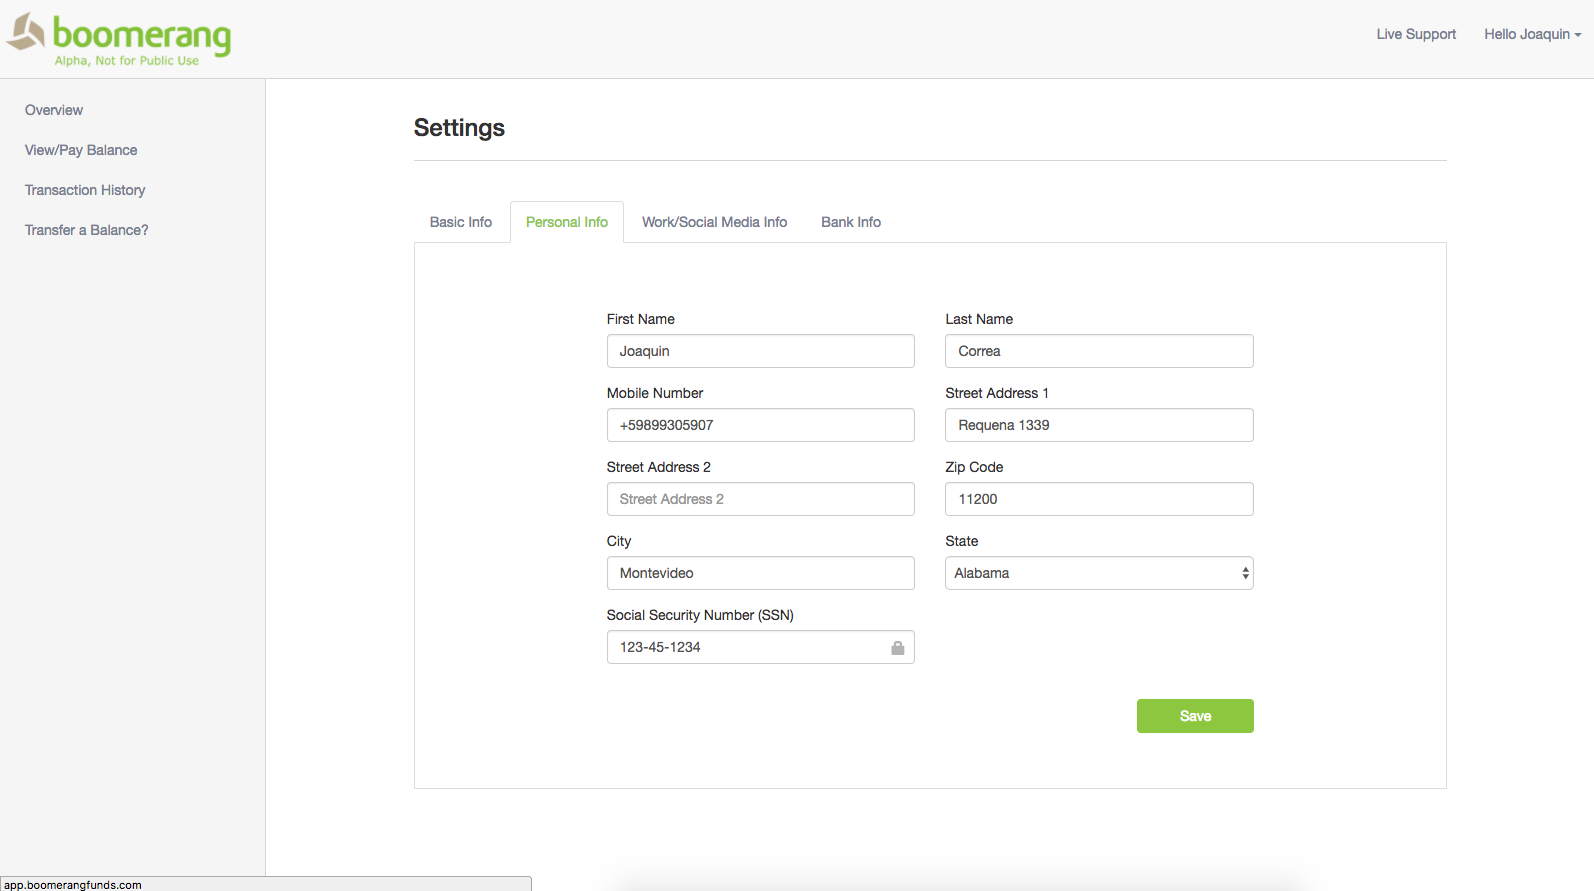Click the Social Security Number input
This screenshot has width=1594, height=891.
760,647
